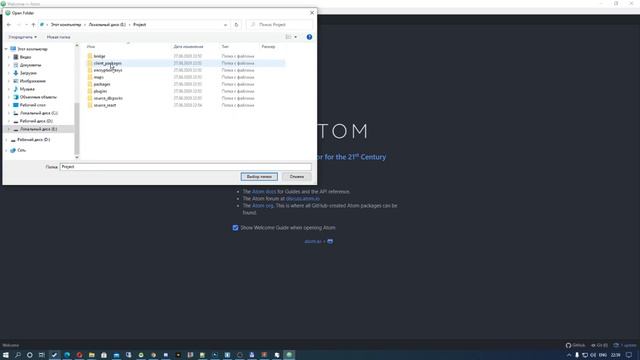Select Объемные объекты in the navigation tree

click(38, 97)
